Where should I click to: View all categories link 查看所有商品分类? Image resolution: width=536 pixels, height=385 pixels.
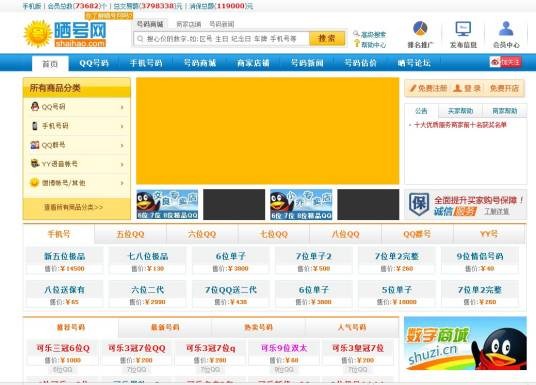tap(73, 207)
